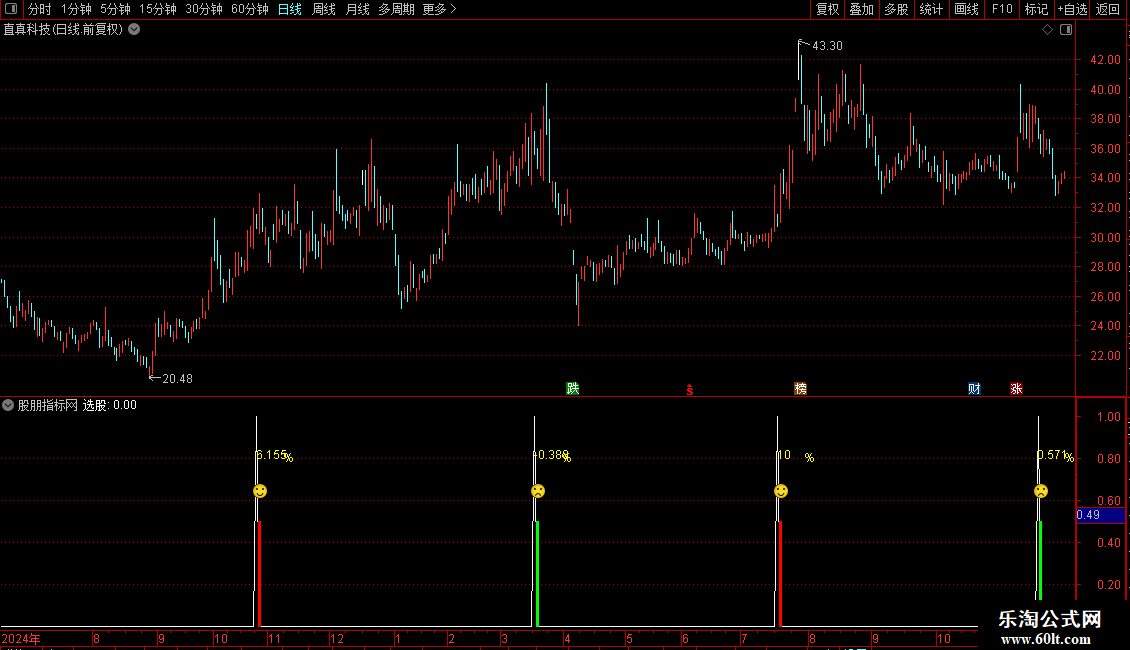Click the smiley face at 6.155% signal
Viewport: 1130px width, 650px height.
[260, 491]
